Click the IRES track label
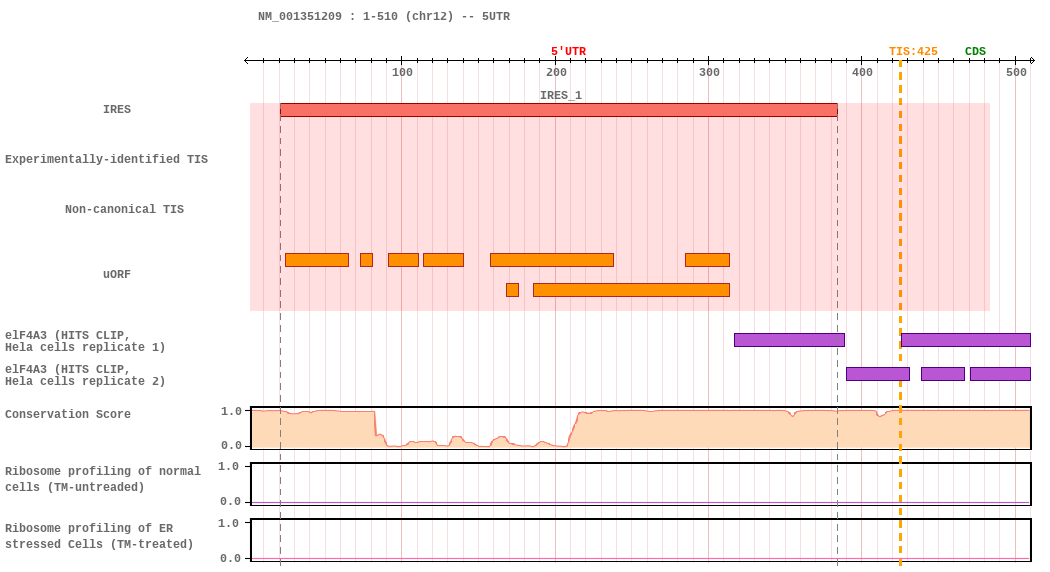 [117, 110]
